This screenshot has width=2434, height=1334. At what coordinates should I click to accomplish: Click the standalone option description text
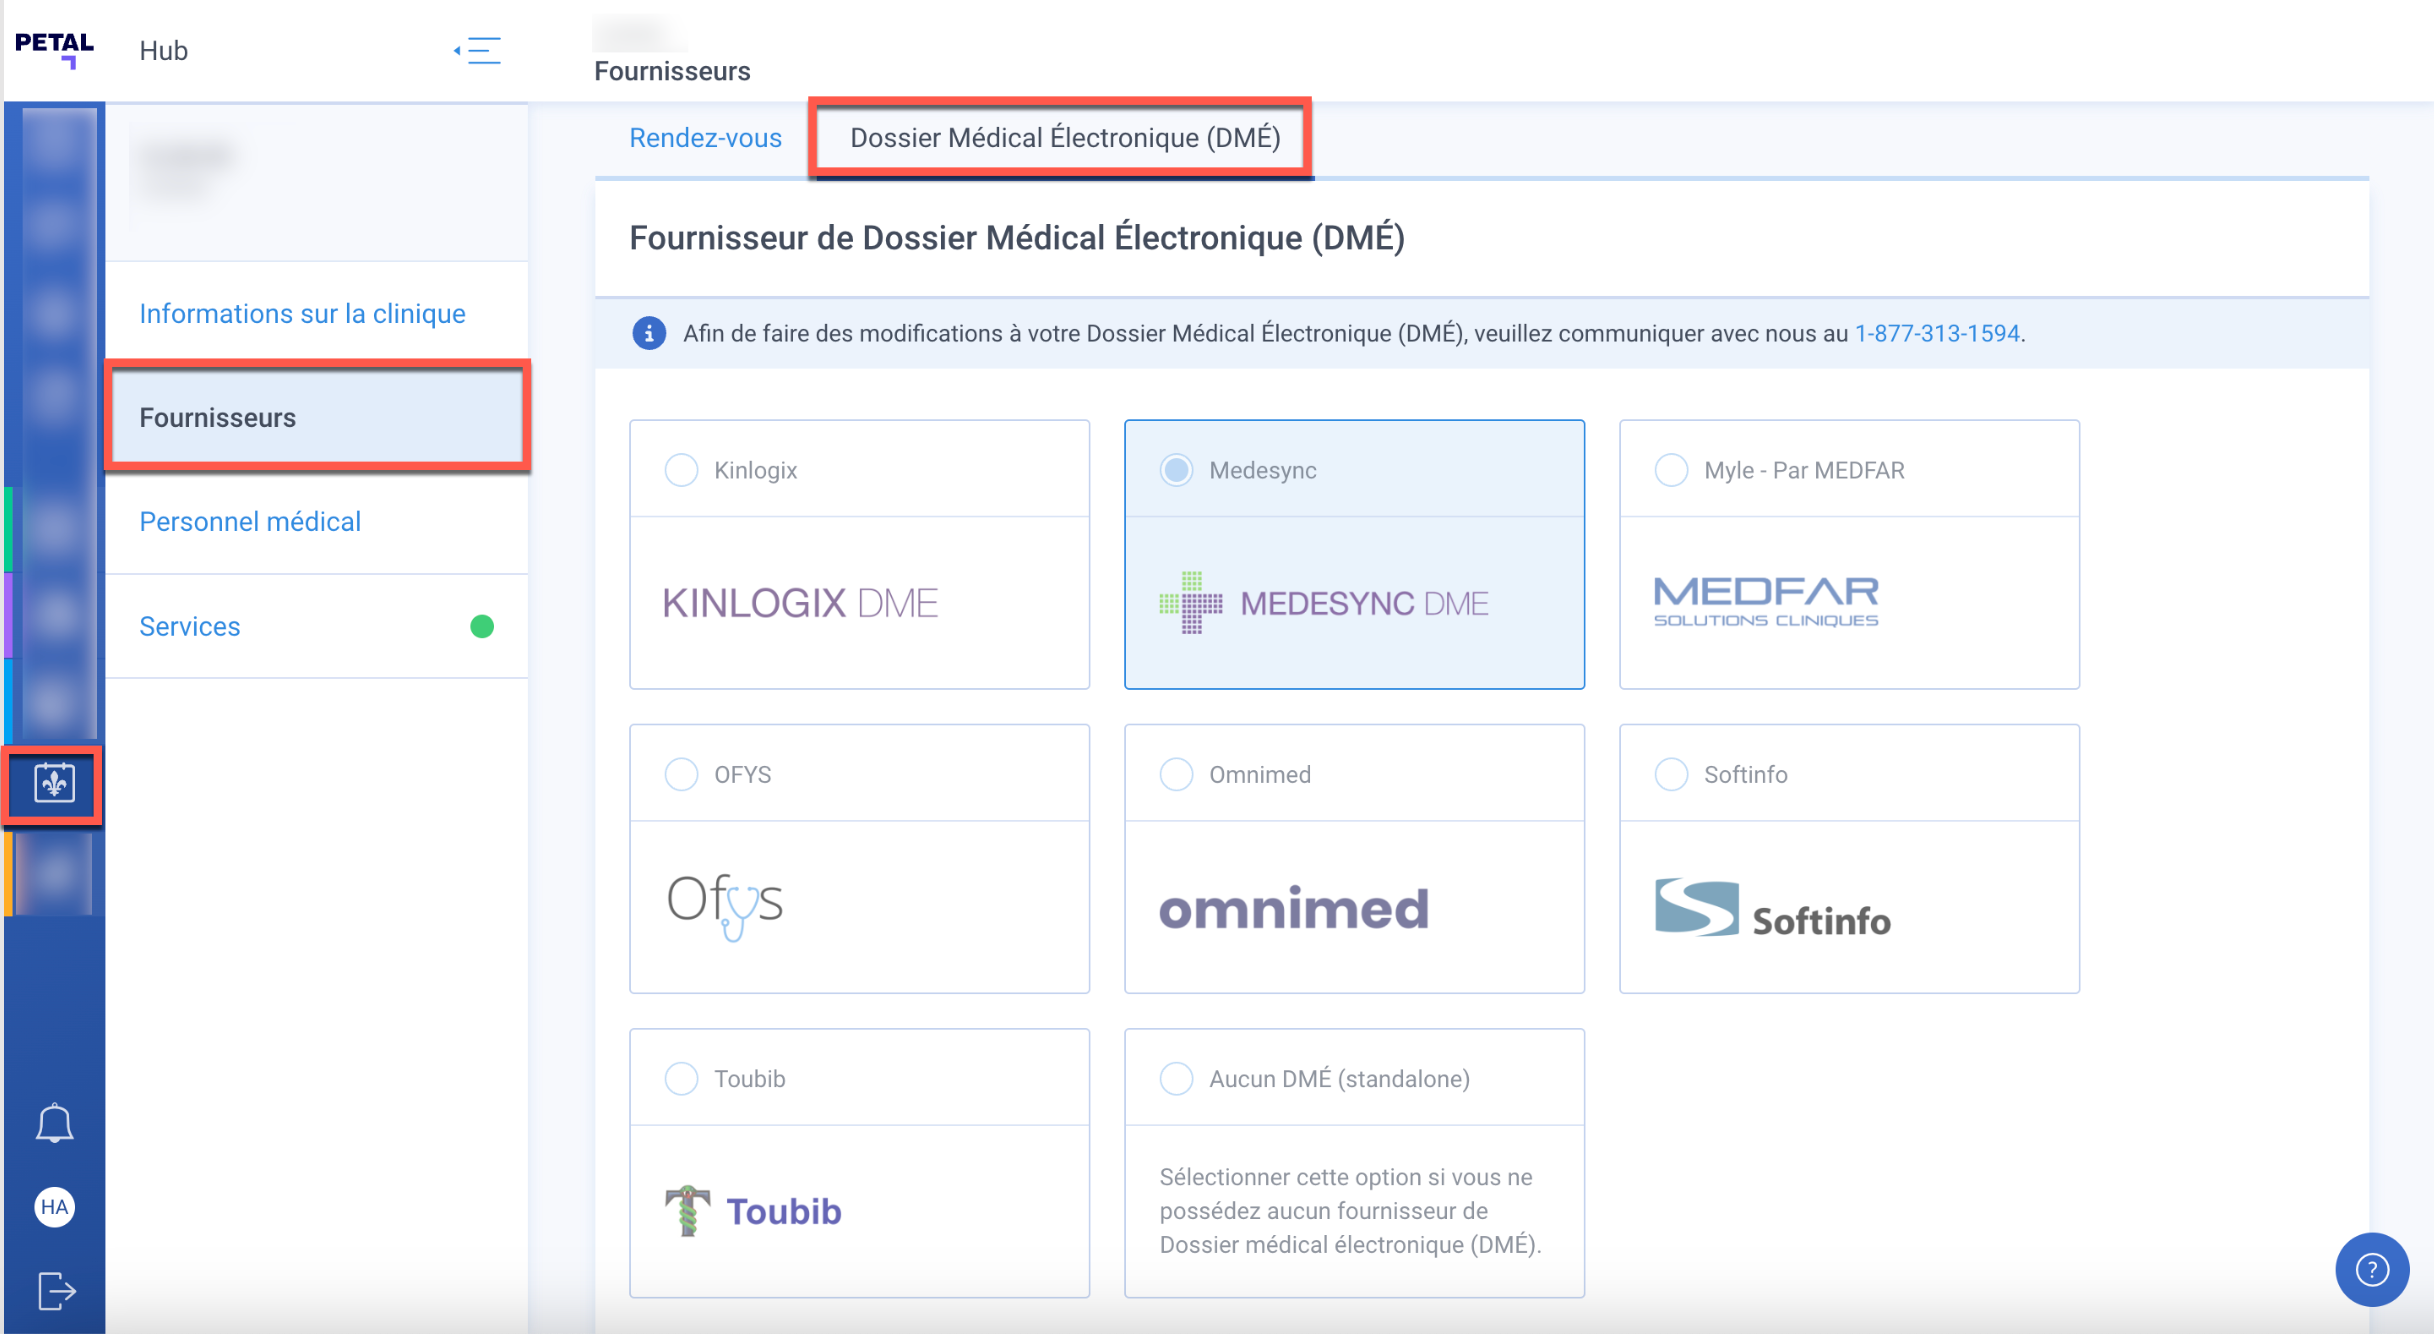click(1351, 1211)
